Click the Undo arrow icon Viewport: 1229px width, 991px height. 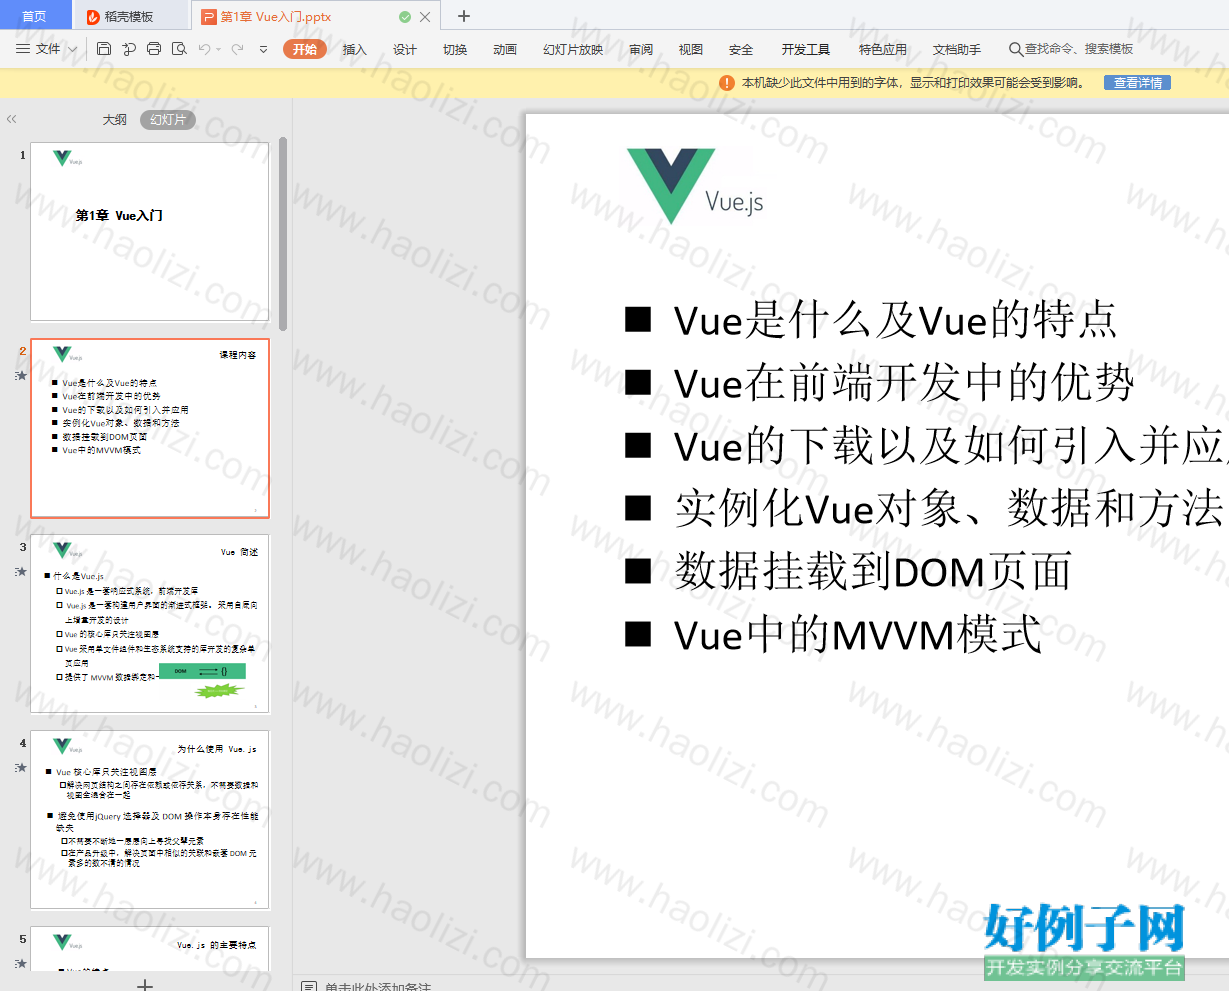204,49
